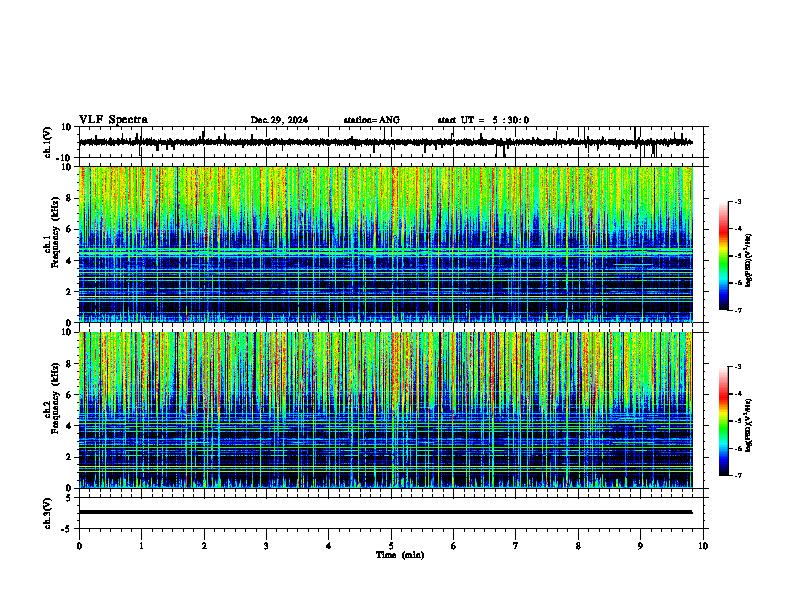The width and height of the screenshot is (792, 612).
Task: Click the "8" kHz tick on ch.1 spectrogram
Action: coord(70,198)
